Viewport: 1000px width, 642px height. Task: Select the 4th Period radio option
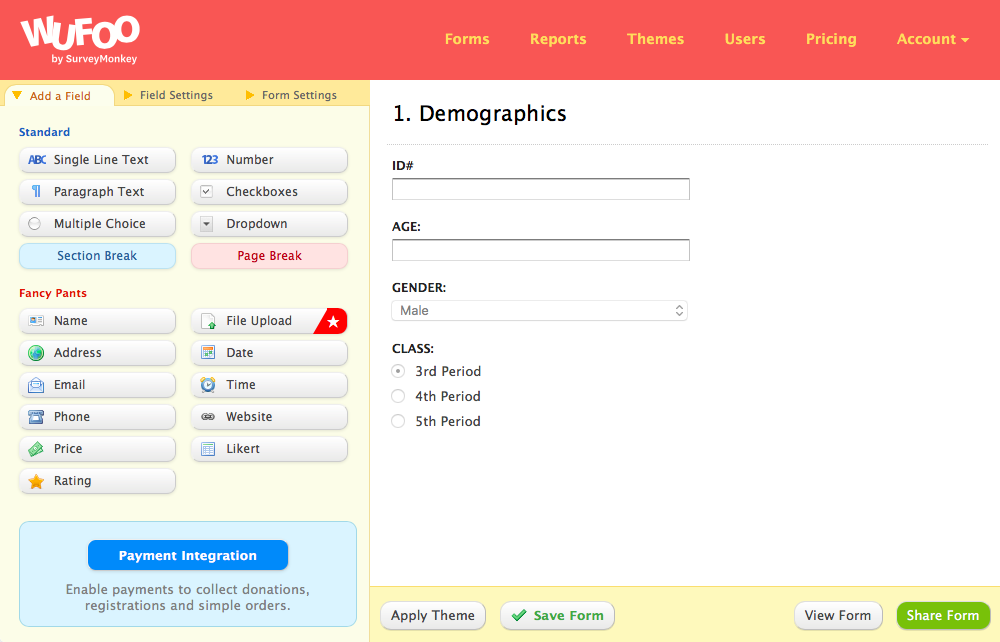coord(398,396)
